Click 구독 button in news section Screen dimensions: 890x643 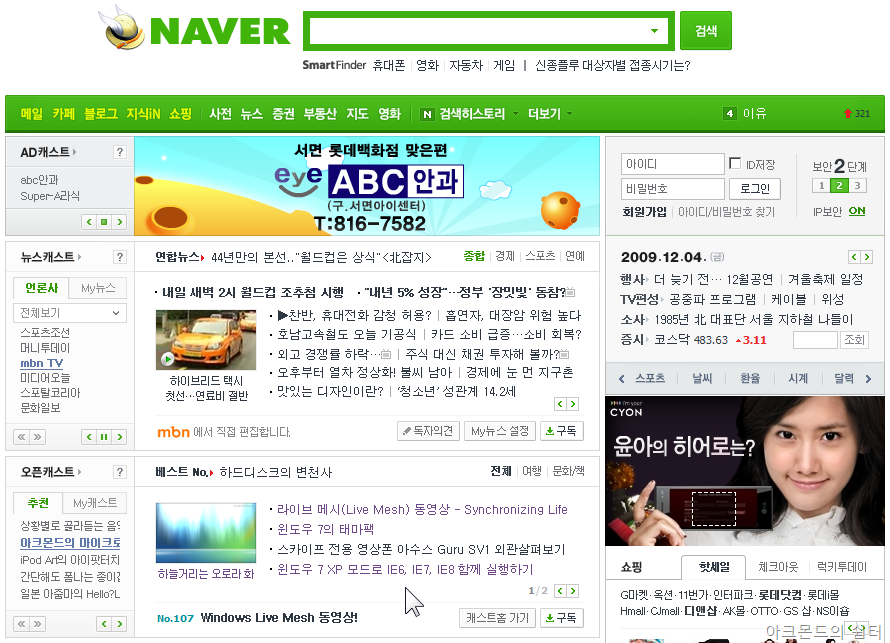tap(561, 431)
